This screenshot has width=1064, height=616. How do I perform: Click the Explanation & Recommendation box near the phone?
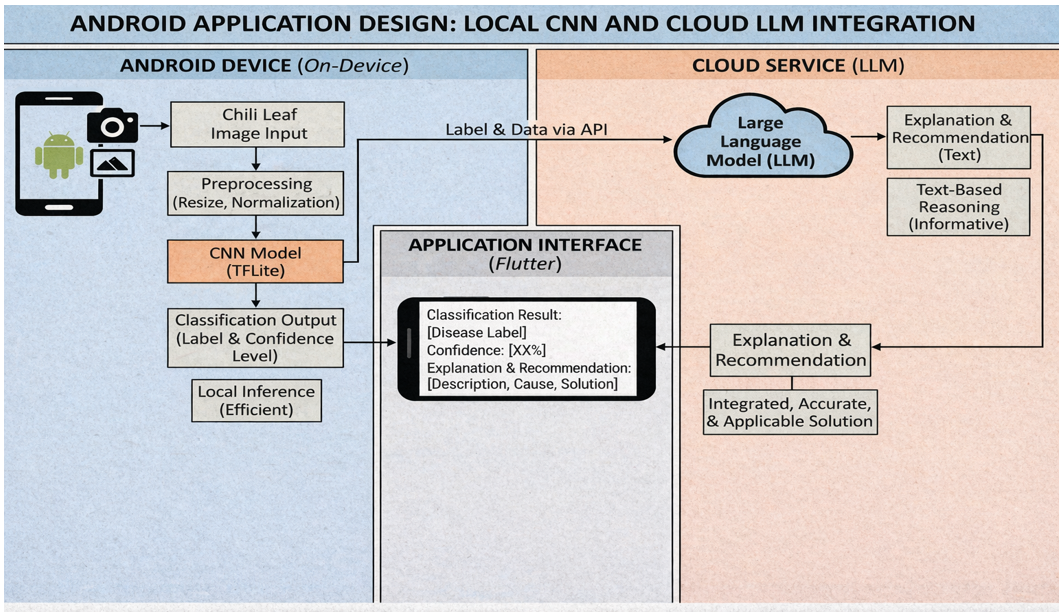791,350
